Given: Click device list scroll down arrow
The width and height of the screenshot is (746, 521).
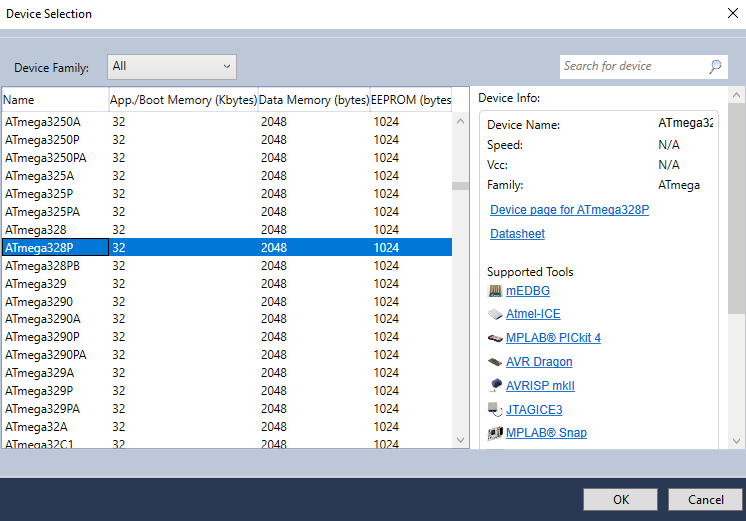Looking at the screenshot, I should tap(460, 440).
